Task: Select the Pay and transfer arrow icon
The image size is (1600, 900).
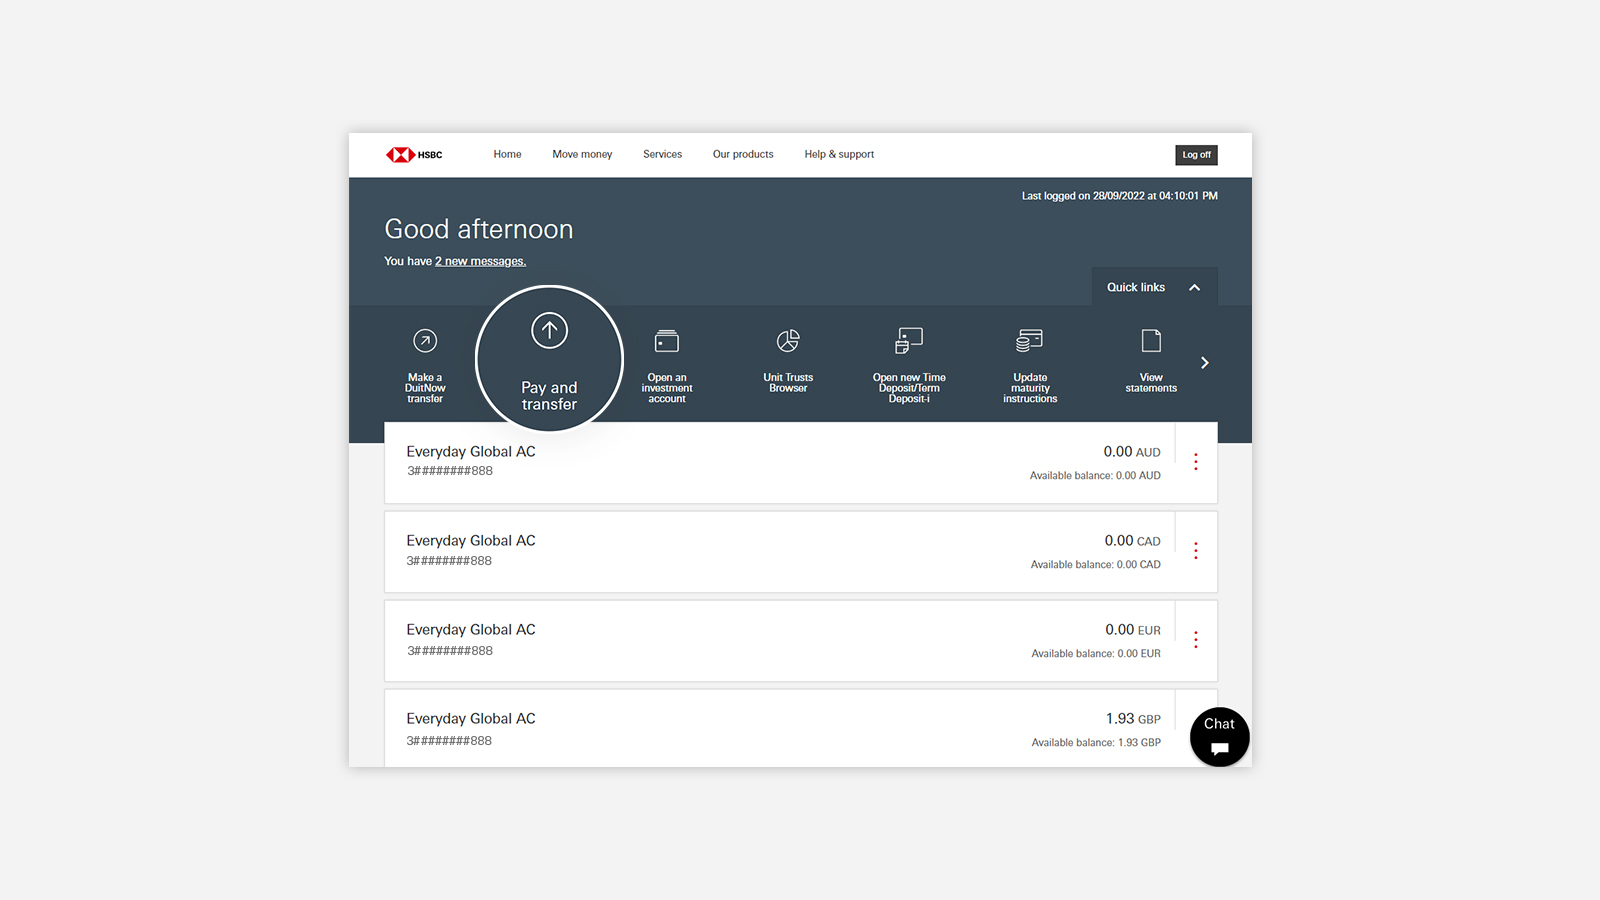Action: pos(549,330)
